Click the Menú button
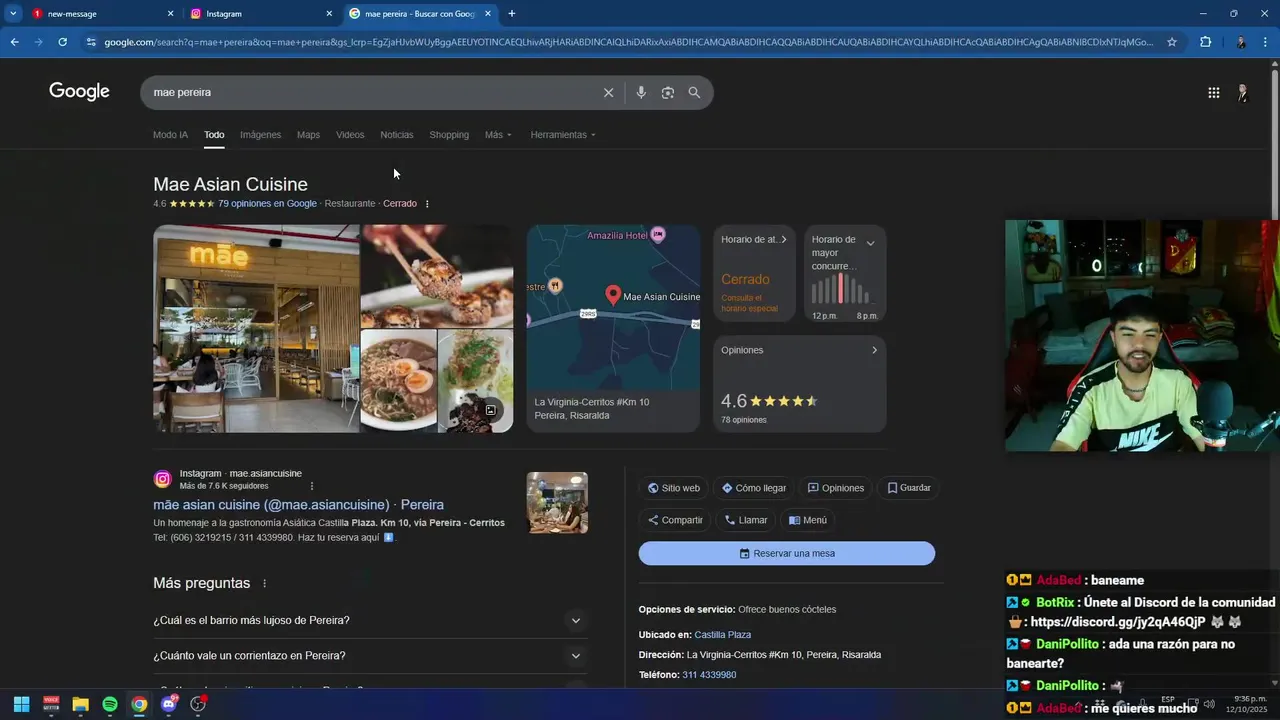The height and width of the screenshot is (720, 1280). tap(808, 520)
